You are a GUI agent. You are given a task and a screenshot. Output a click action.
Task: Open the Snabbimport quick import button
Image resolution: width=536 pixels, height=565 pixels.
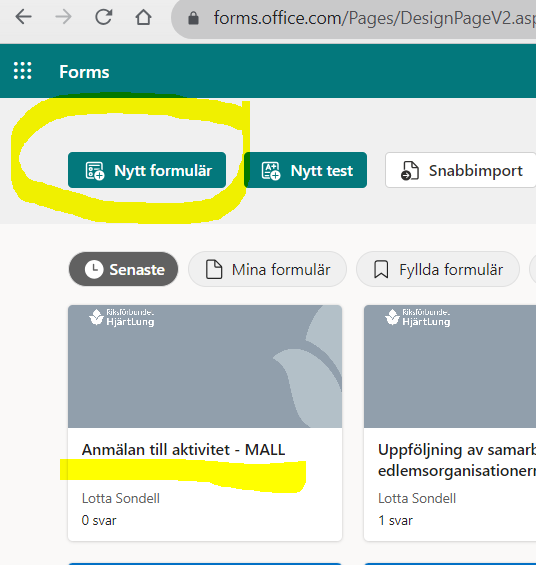(x=461, y=170)
